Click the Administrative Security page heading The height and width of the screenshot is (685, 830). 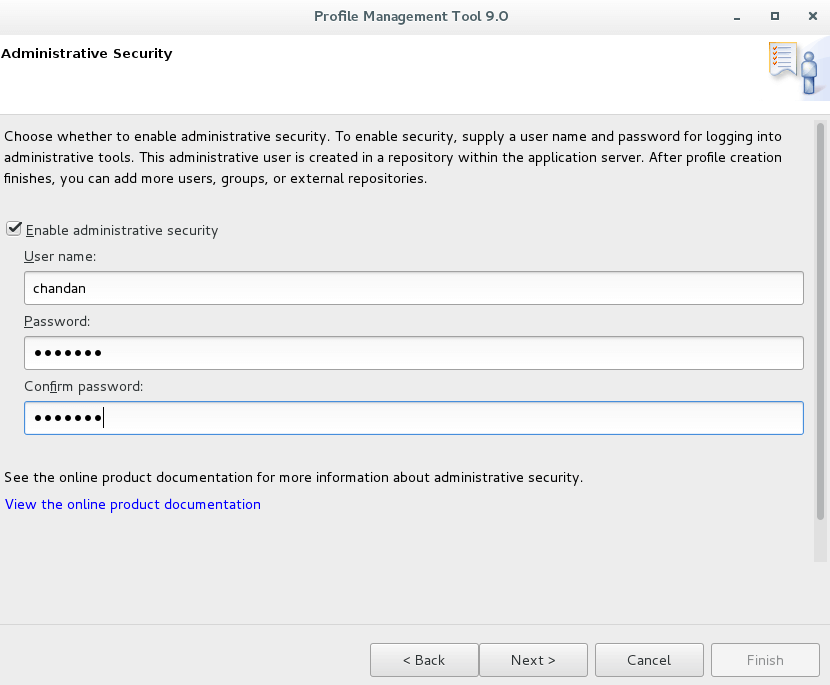coord(87,53)
